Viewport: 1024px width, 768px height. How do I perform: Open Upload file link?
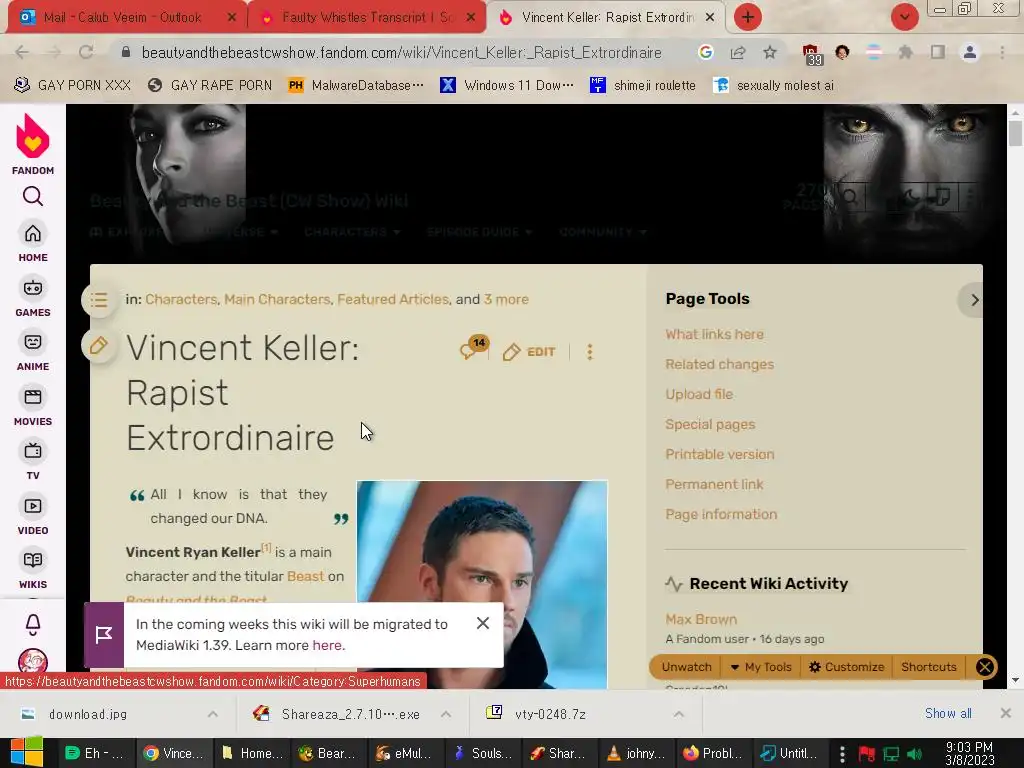[x=699, y=394]
